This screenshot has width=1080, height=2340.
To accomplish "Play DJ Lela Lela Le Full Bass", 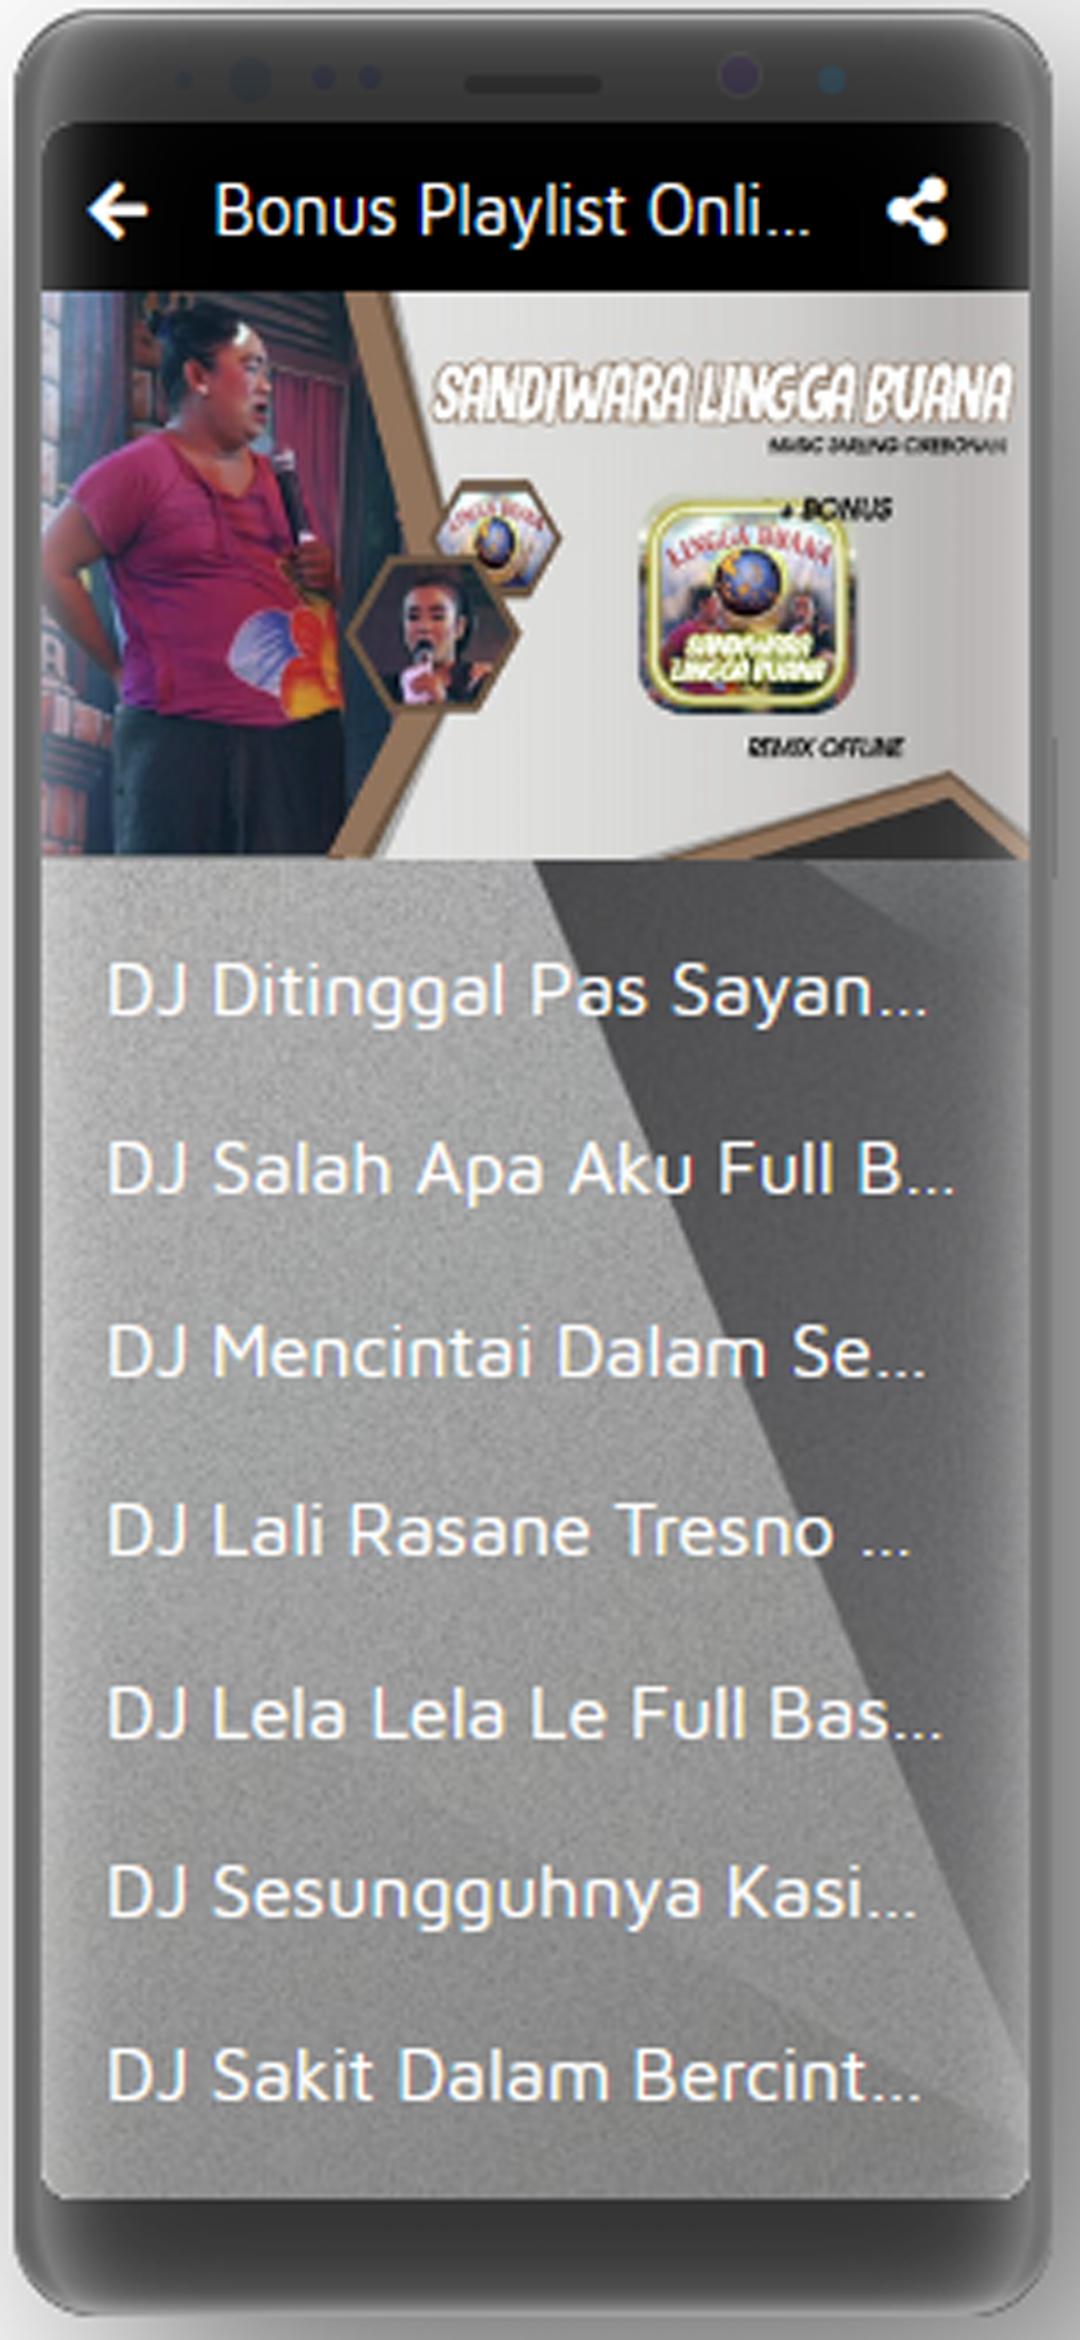I will click(x=535, y=1712).
